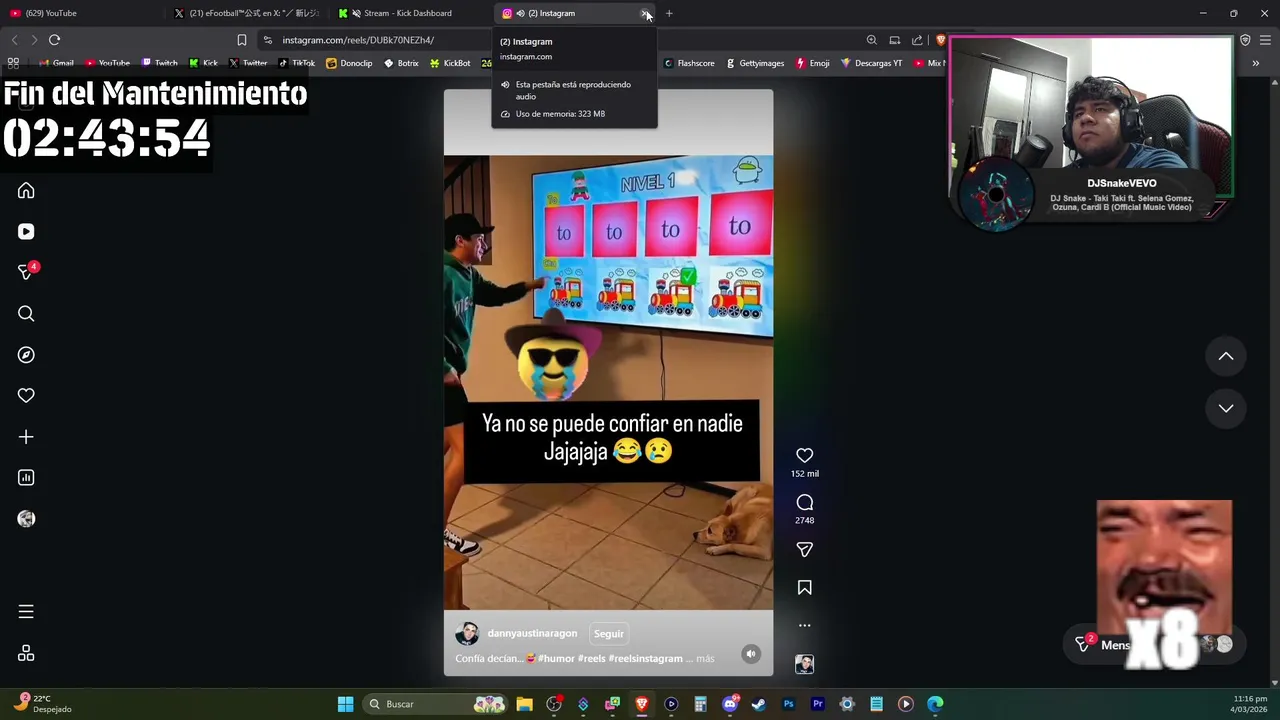Open reel comments bubble icon
The width and height of the screenshot is (1280, 720).
pyautogui.click(x=804, y=502)
